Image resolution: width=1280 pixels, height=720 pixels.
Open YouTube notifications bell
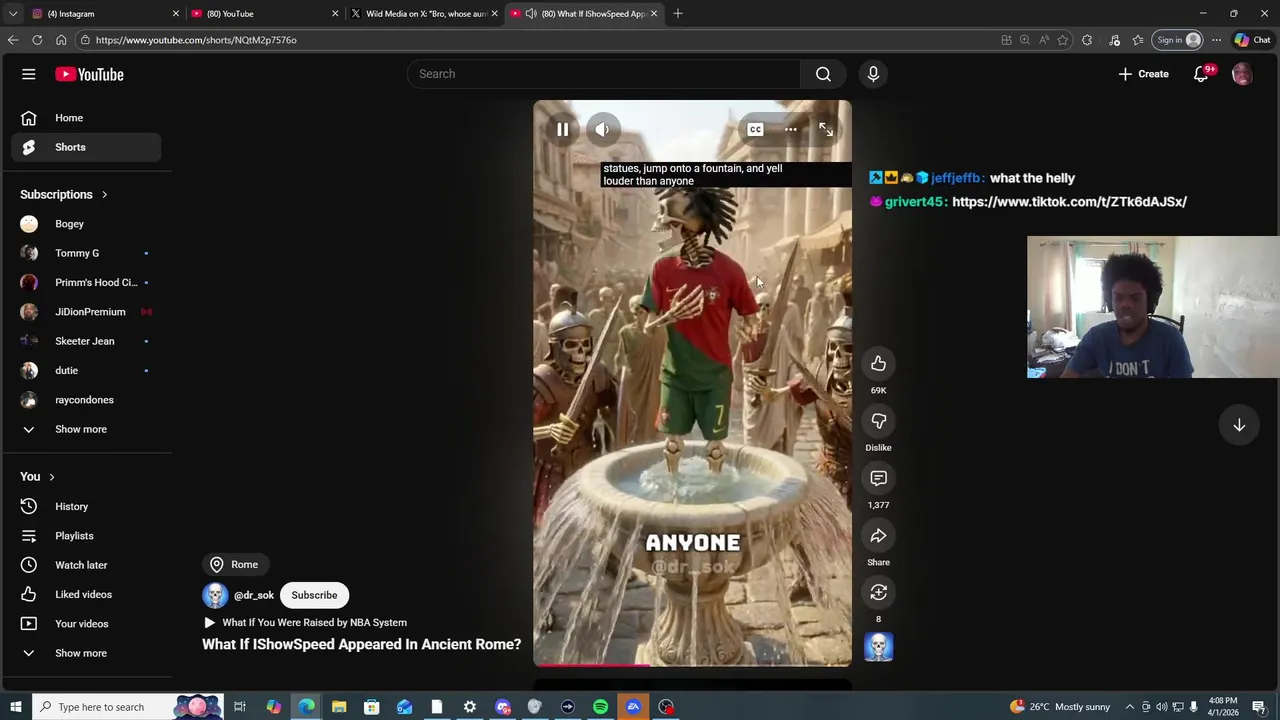[x=1201, y=74]
